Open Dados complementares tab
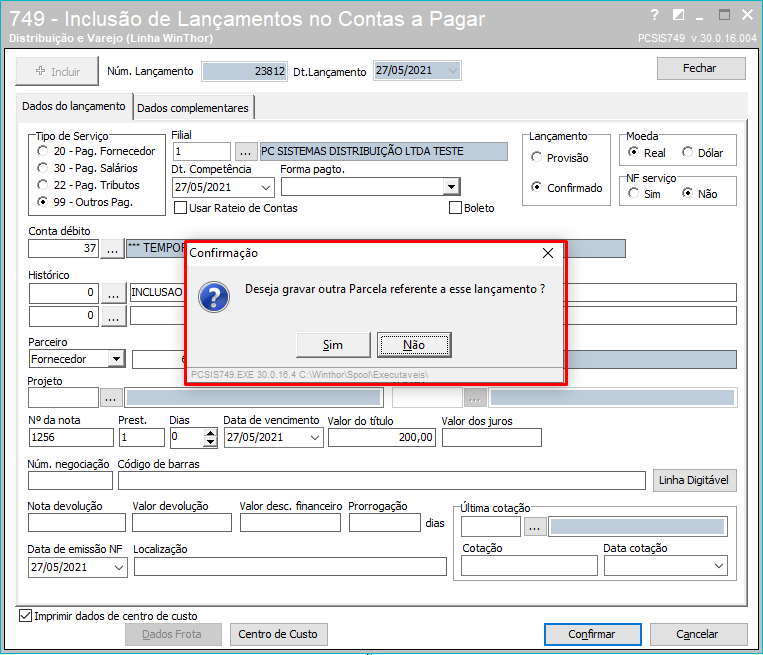Screen dimensions: 763x655 pos(193,108)
